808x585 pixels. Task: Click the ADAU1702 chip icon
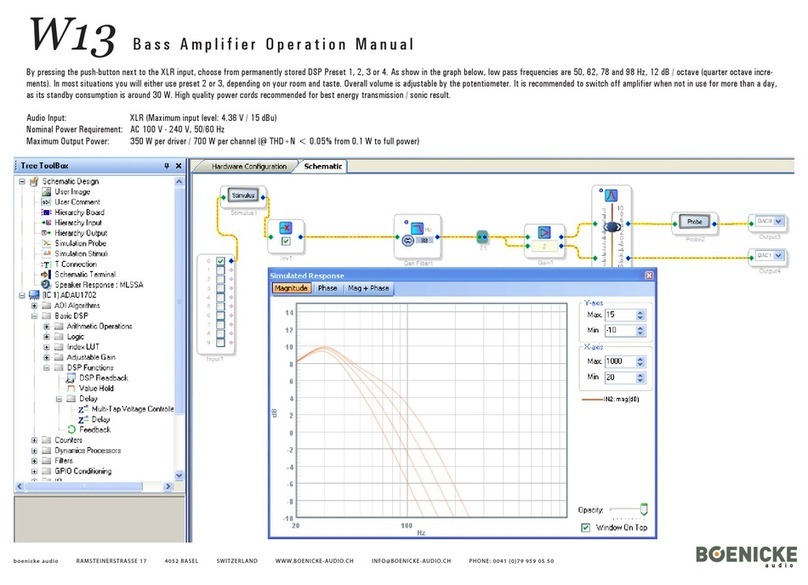(x=34, y=295)
